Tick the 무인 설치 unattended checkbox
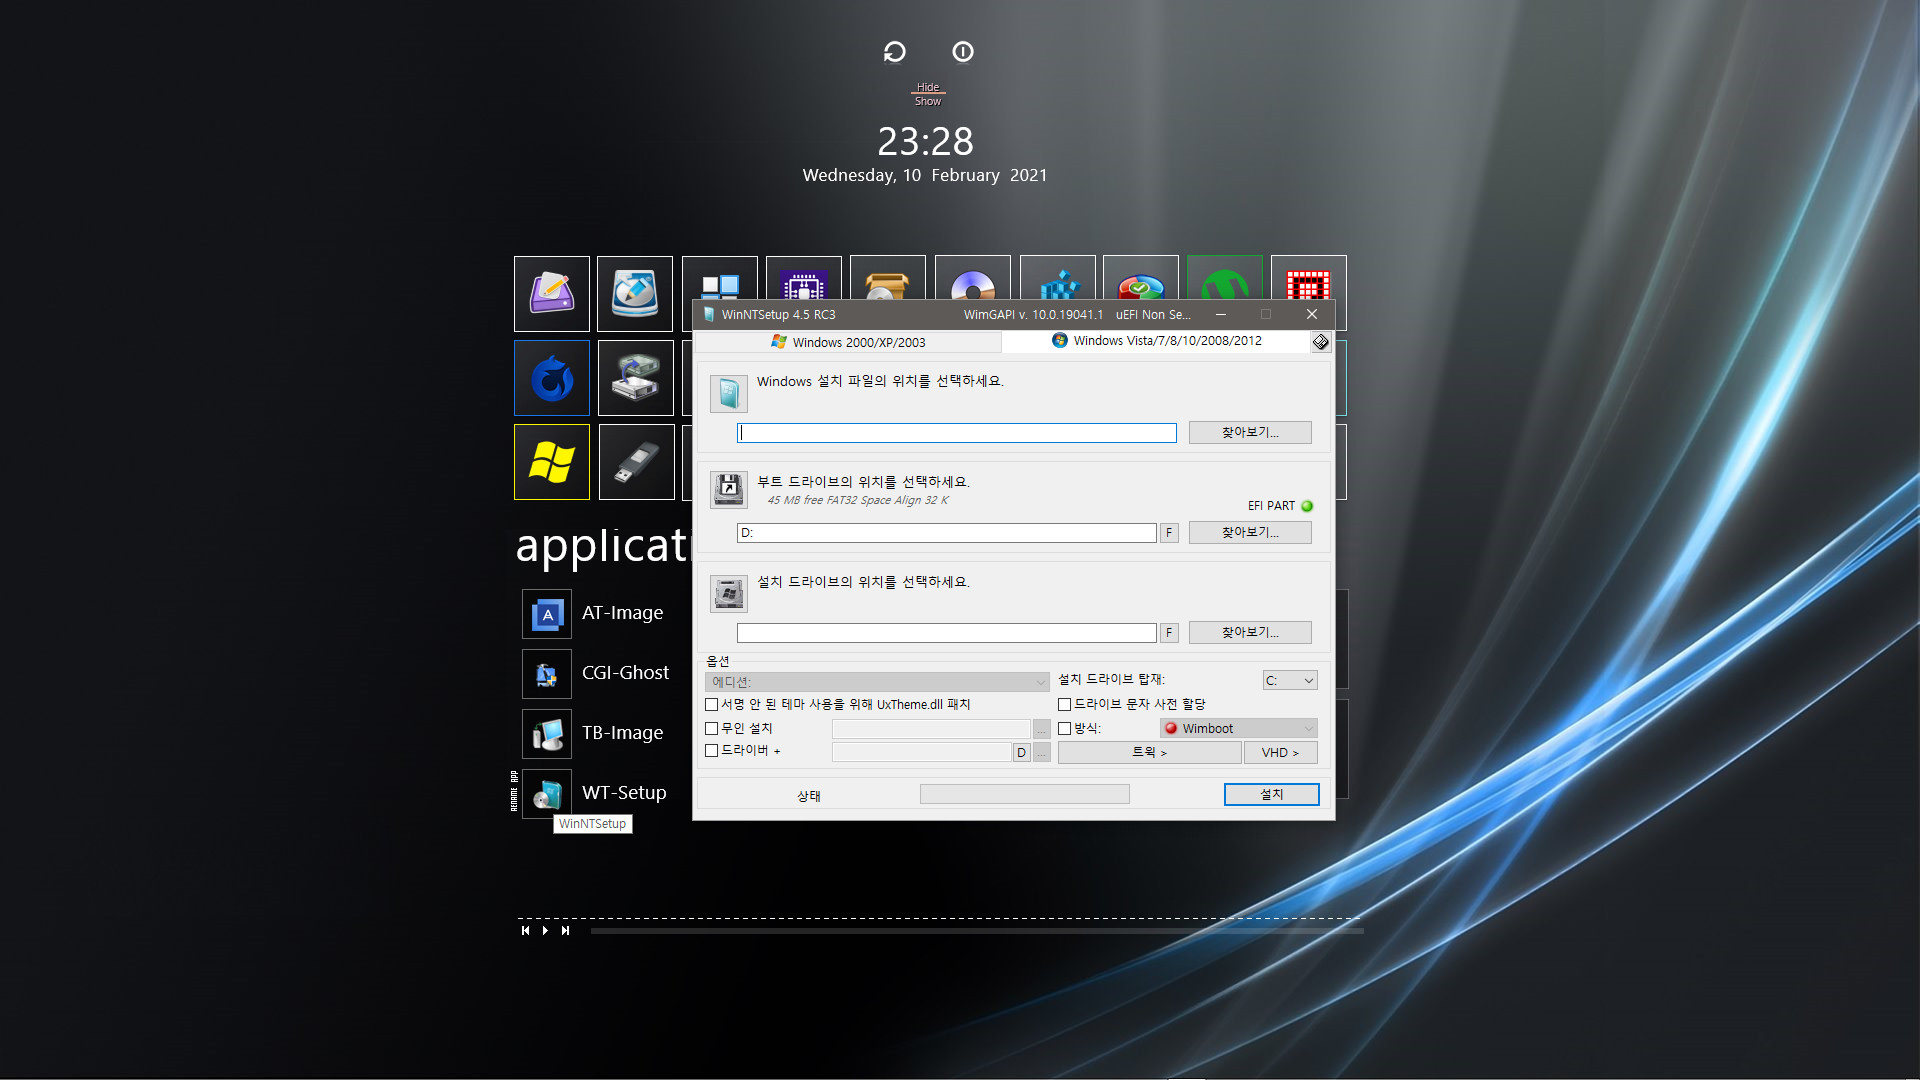The width and height of the screenshot is (1920, 1080). [x=712, y=729]
